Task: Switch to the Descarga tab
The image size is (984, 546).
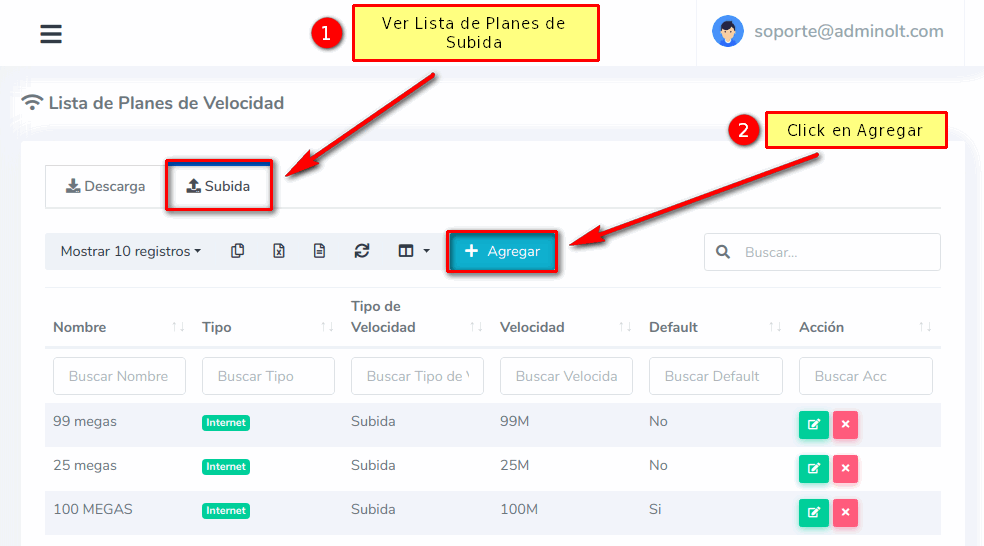Action: click(105, 186)
